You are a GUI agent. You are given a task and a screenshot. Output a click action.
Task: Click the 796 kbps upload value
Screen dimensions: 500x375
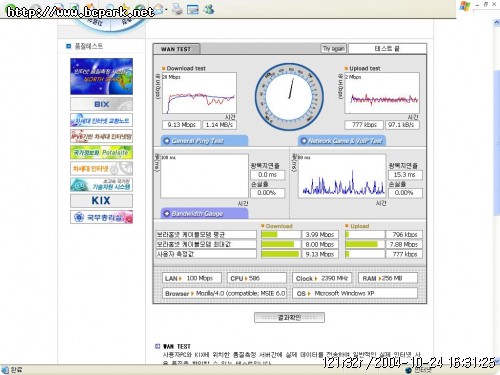click(404, 234)
